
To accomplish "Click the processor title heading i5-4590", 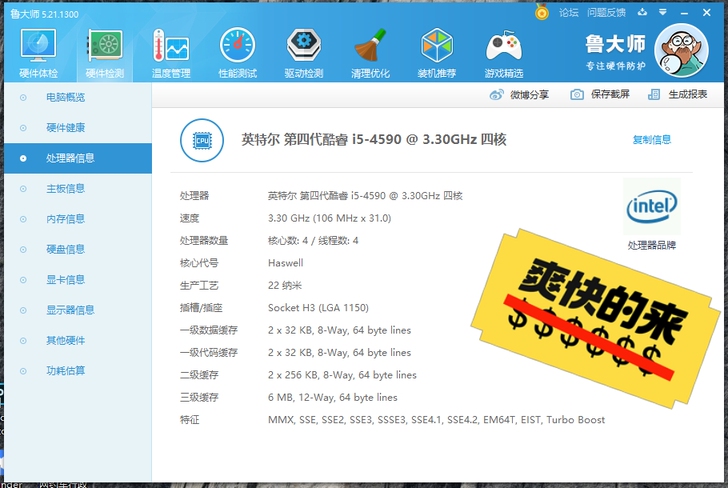I will tap(374, 139).
